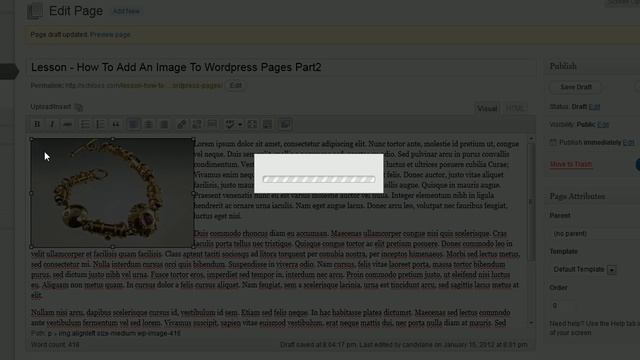This screenshot has width=640, height=360.
Task: Align content to the right
Action: (164, 124)
